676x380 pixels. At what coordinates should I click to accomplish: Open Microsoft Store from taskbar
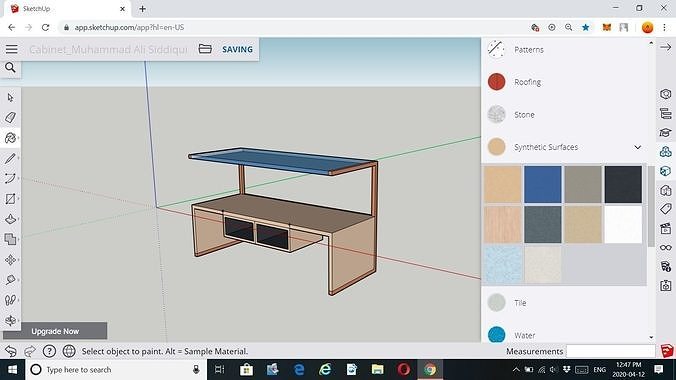click(x=246, y=370)
